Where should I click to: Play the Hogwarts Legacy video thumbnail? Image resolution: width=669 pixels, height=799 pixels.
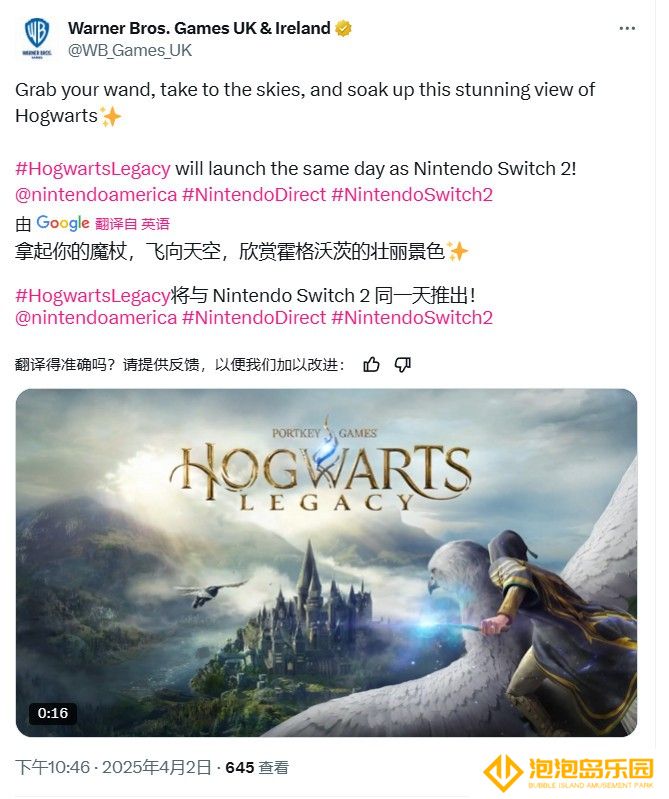pyautogui.click(x=326, y=563)
